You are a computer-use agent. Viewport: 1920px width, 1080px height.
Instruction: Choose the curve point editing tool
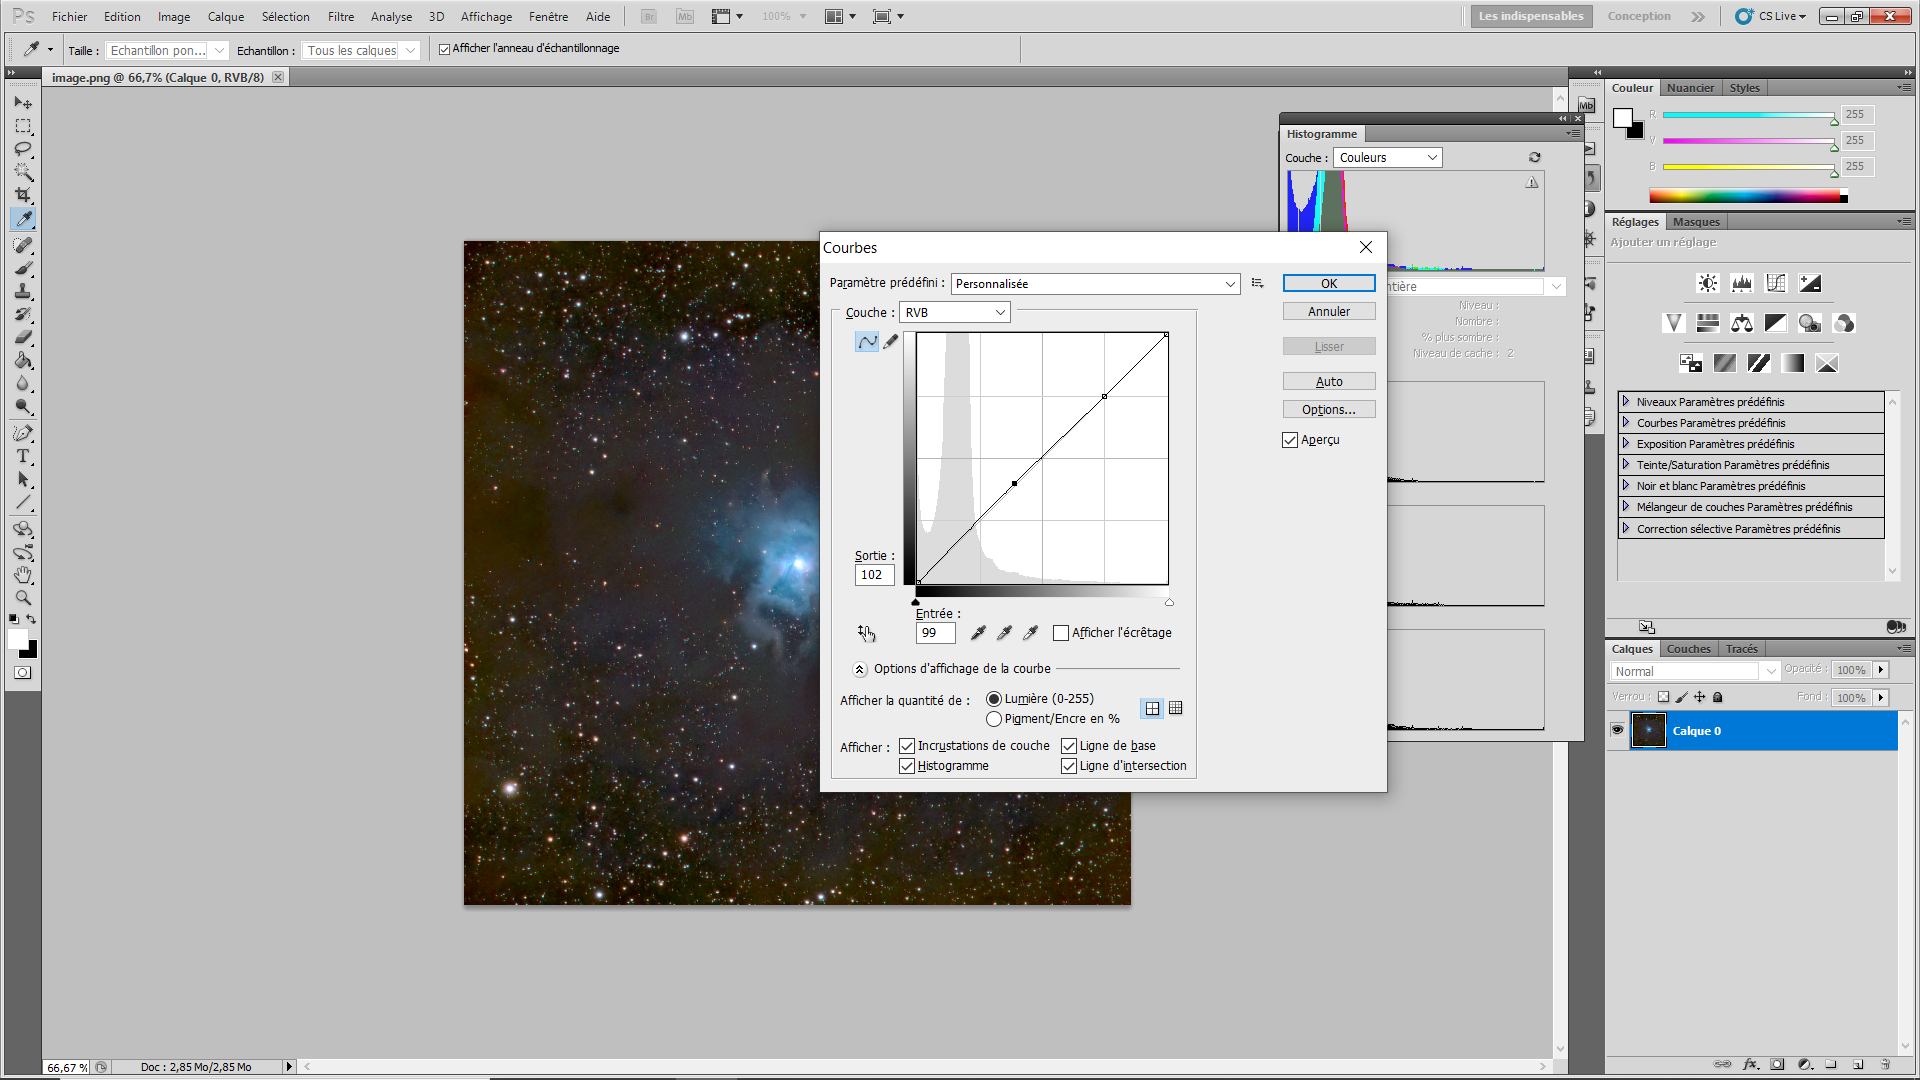[x=867, y=342]
